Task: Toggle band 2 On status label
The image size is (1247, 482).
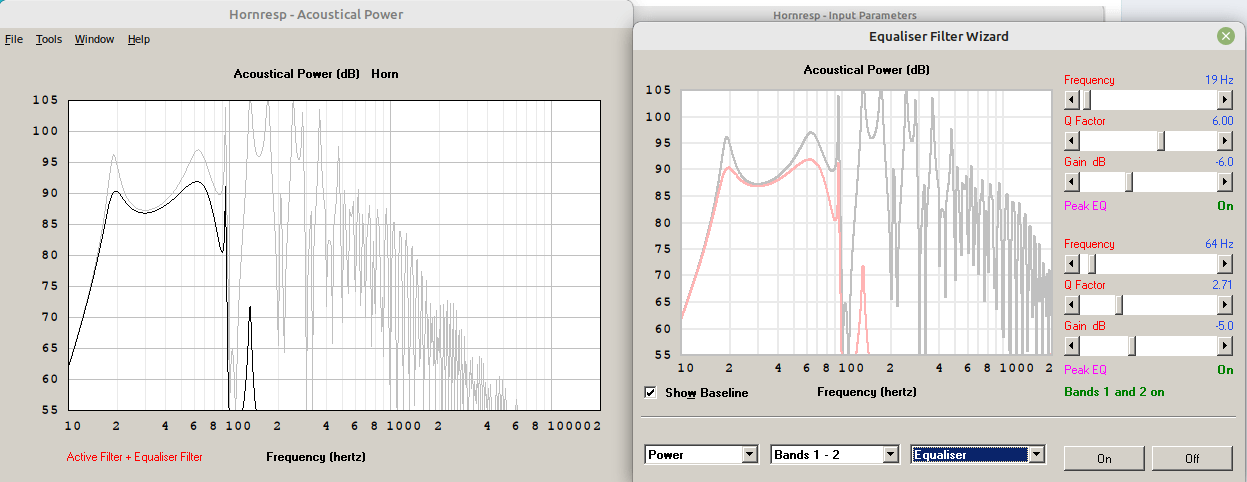Action: [1225, 369]
